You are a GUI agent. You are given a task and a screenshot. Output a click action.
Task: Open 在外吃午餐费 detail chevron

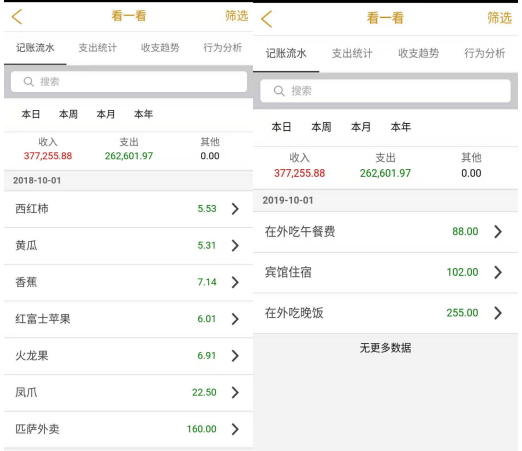click(498, 231)
